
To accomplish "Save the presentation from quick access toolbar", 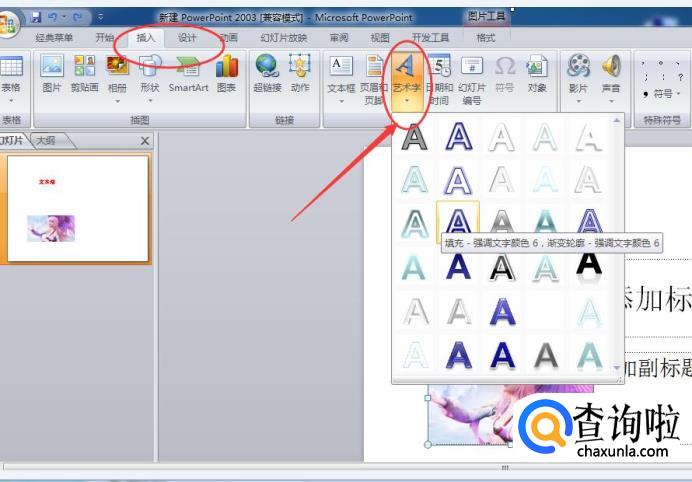I will click(x=36, y=18).
